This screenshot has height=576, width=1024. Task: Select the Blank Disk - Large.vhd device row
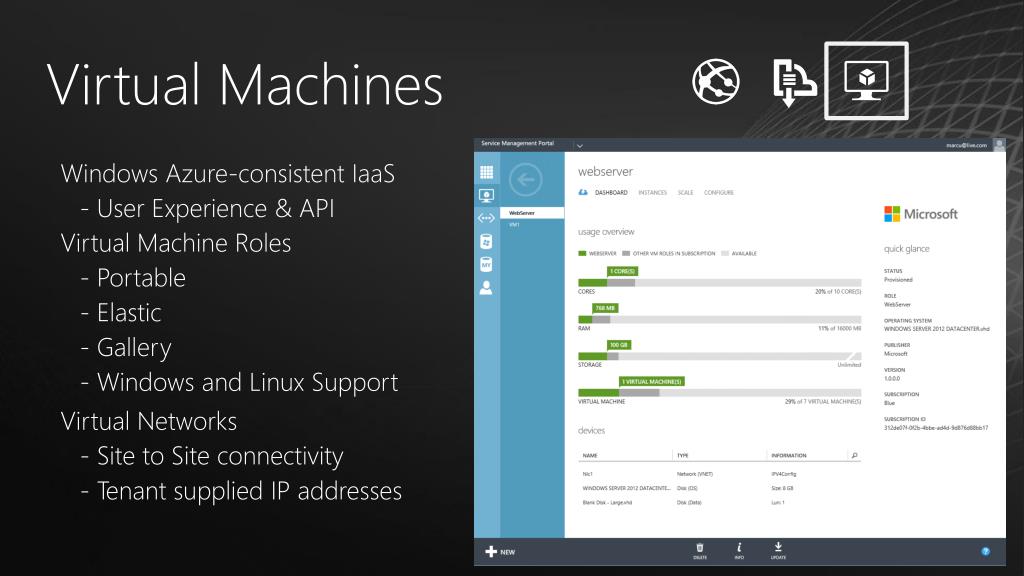point(720,503)
